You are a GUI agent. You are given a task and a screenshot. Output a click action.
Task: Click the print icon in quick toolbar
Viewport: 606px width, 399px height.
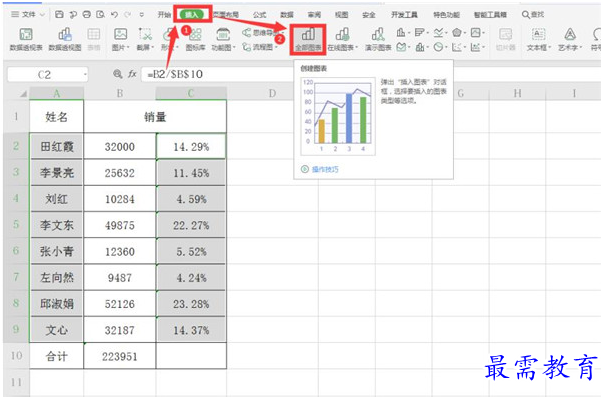(87, 14)
